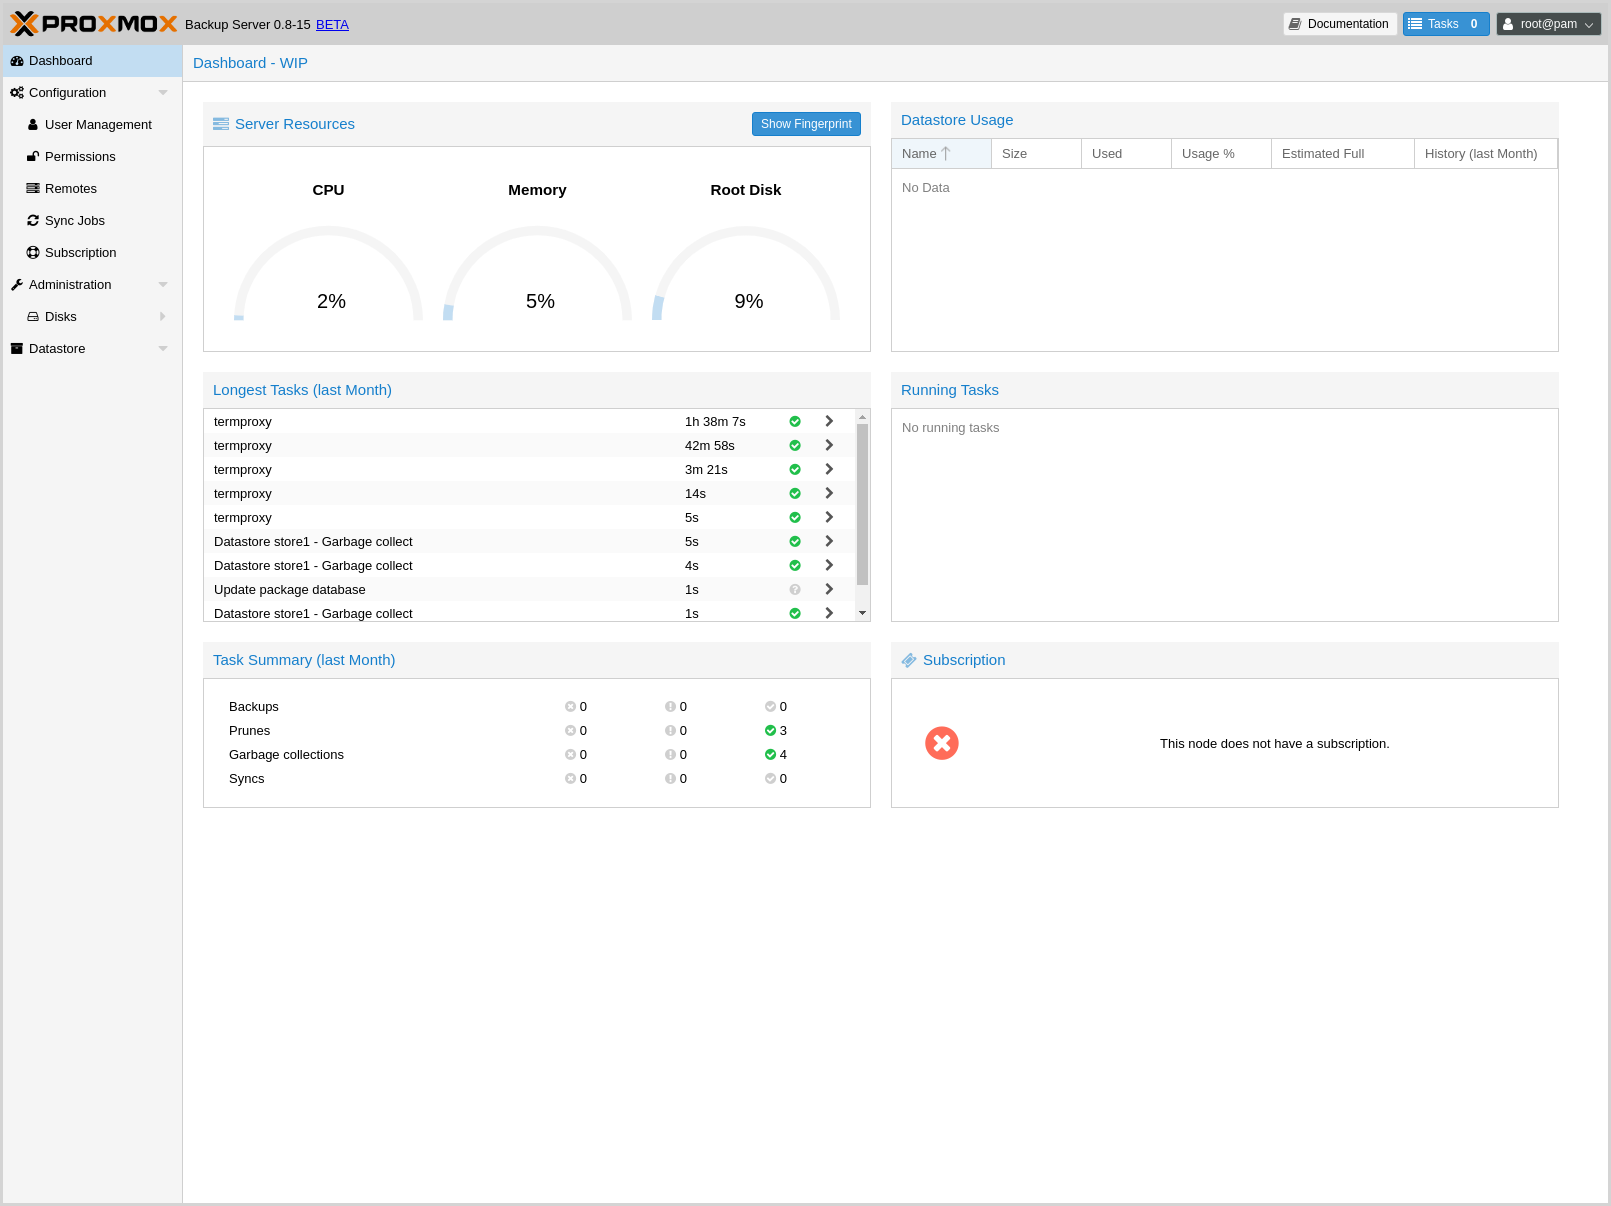1611x1206 pixels.
Task: Open the Documentation button
Action: coord(1339,24)
